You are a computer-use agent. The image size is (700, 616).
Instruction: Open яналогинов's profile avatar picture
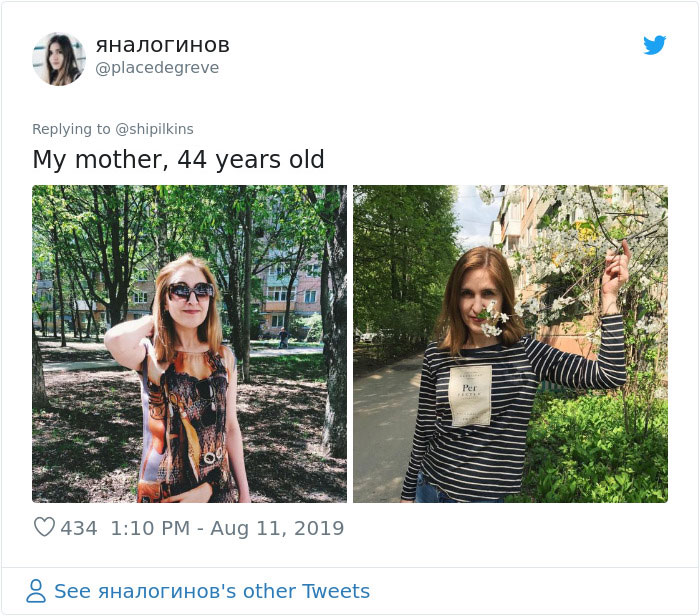coord(58,58)
